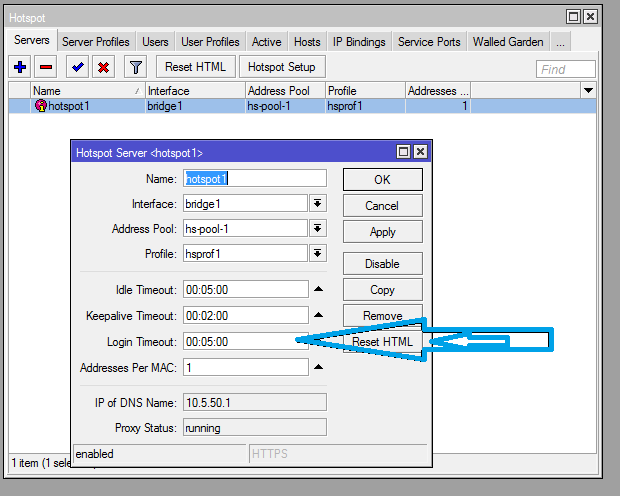
Task: Sort by Address Pool column header
Action: 285,91
